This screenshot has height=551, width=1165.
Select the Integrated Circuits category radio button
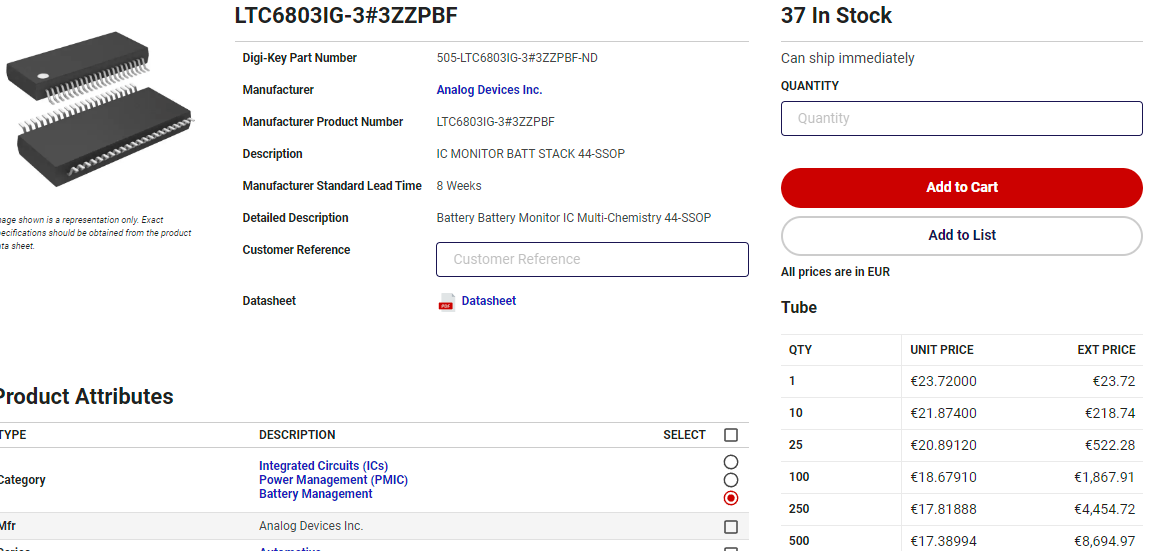coord(731,462)
